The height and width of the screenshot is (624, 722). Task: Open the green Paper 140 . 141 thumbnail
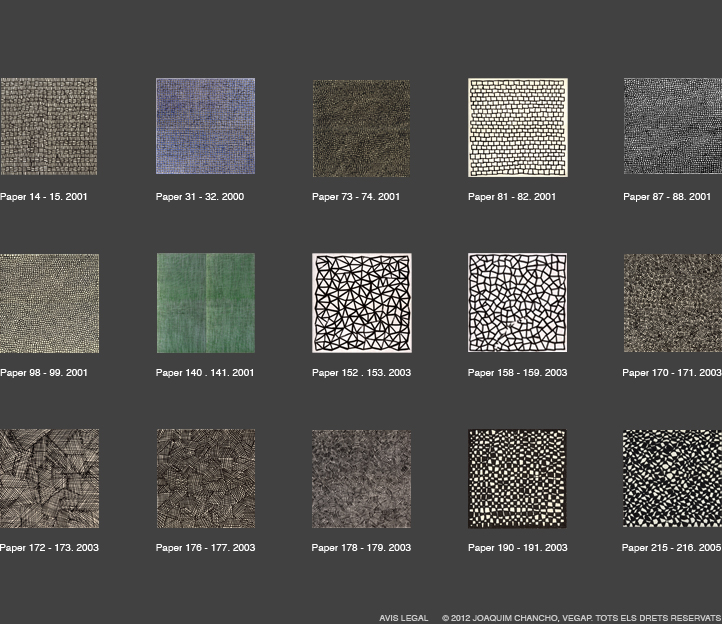205,303
